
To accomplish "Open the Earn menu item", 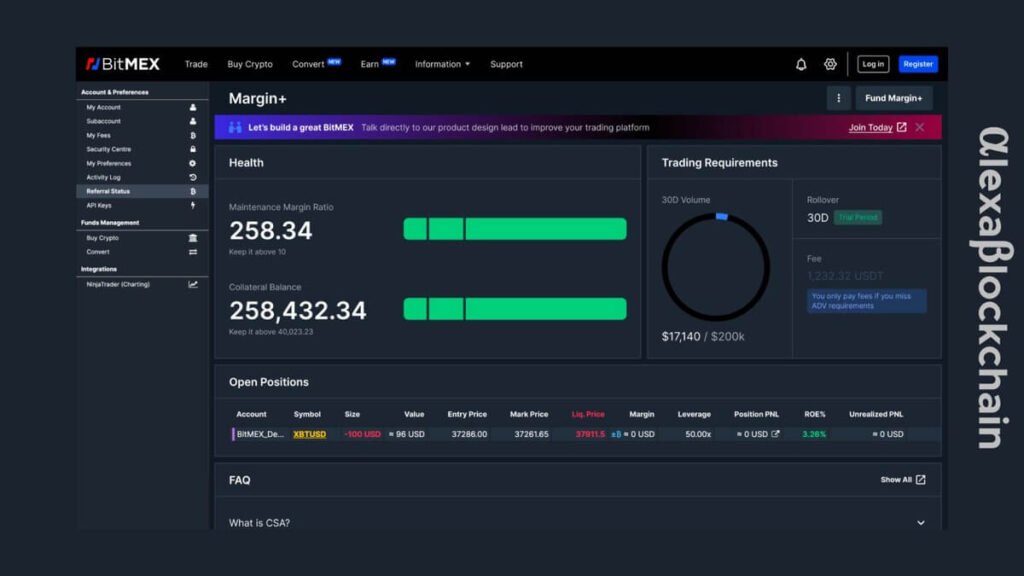I will [x=370, y=64].
